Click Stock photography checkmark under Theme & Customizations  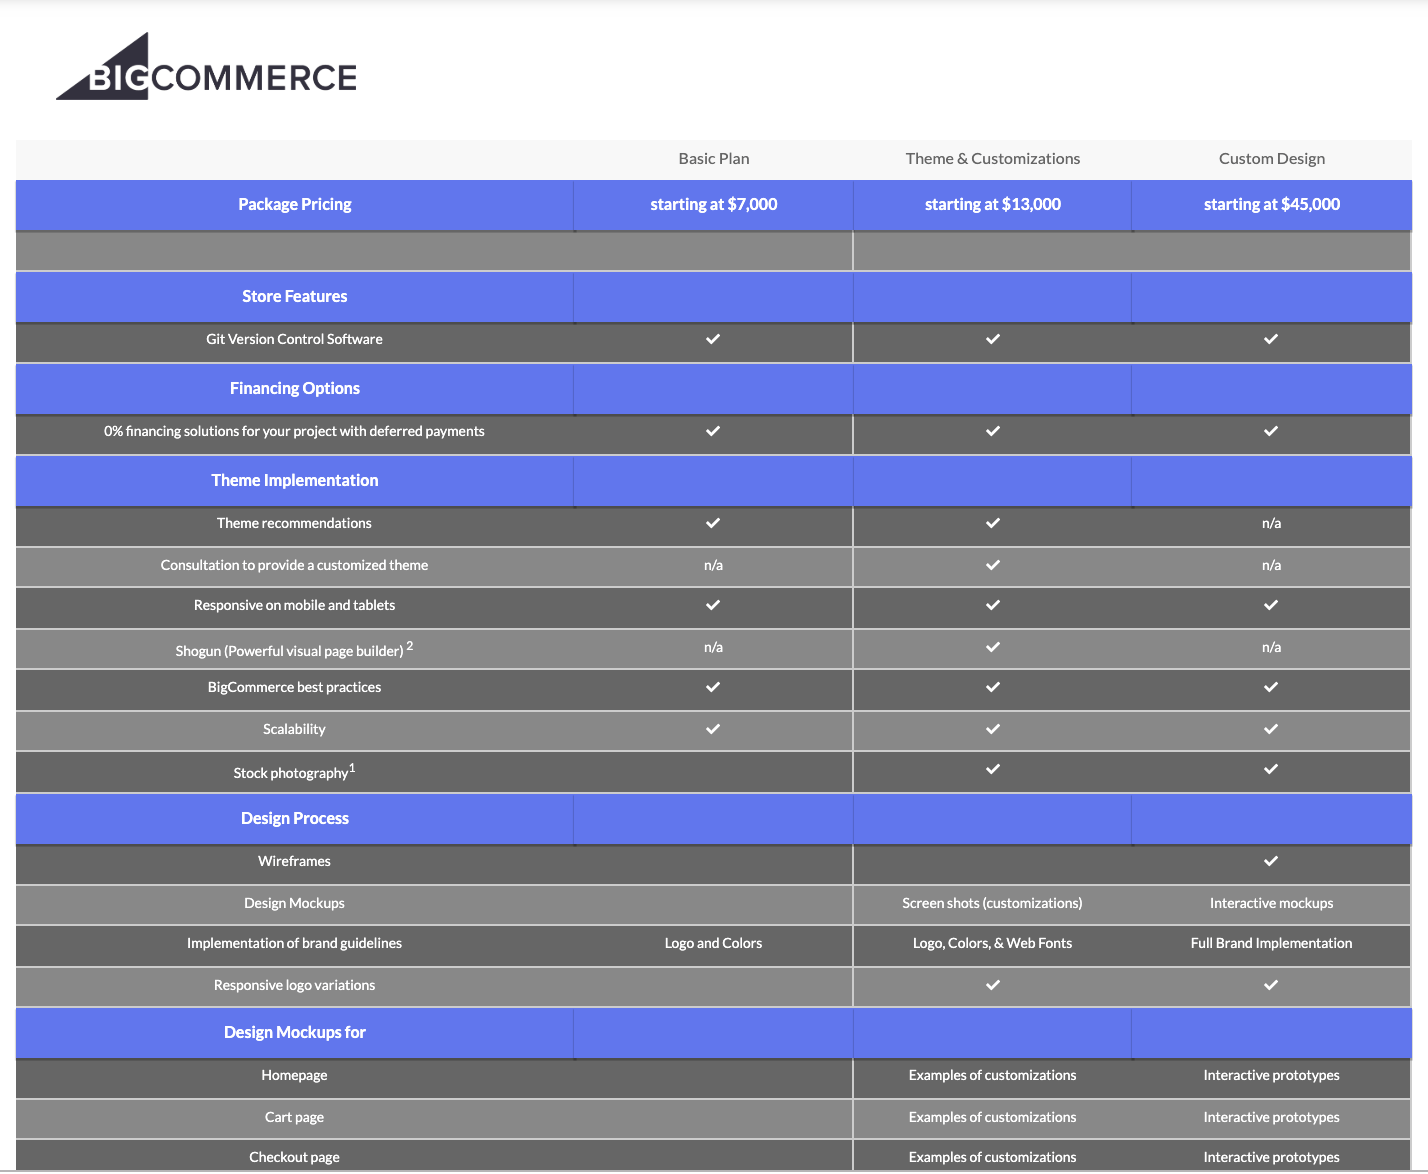(993, 769)
